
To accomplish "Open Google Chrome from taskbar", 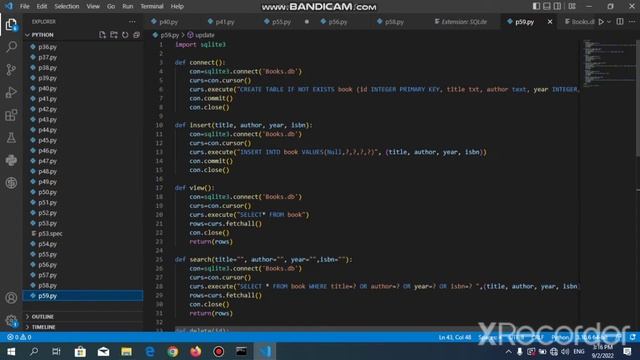I will tap(173, 351).
